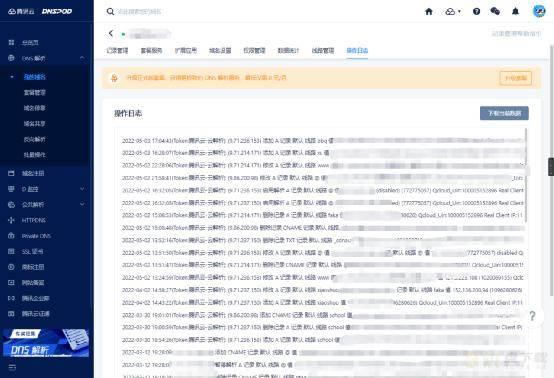Open the 线路管理 tab
The width and height of the screenshot is (554, 378).
pos(323,51)
